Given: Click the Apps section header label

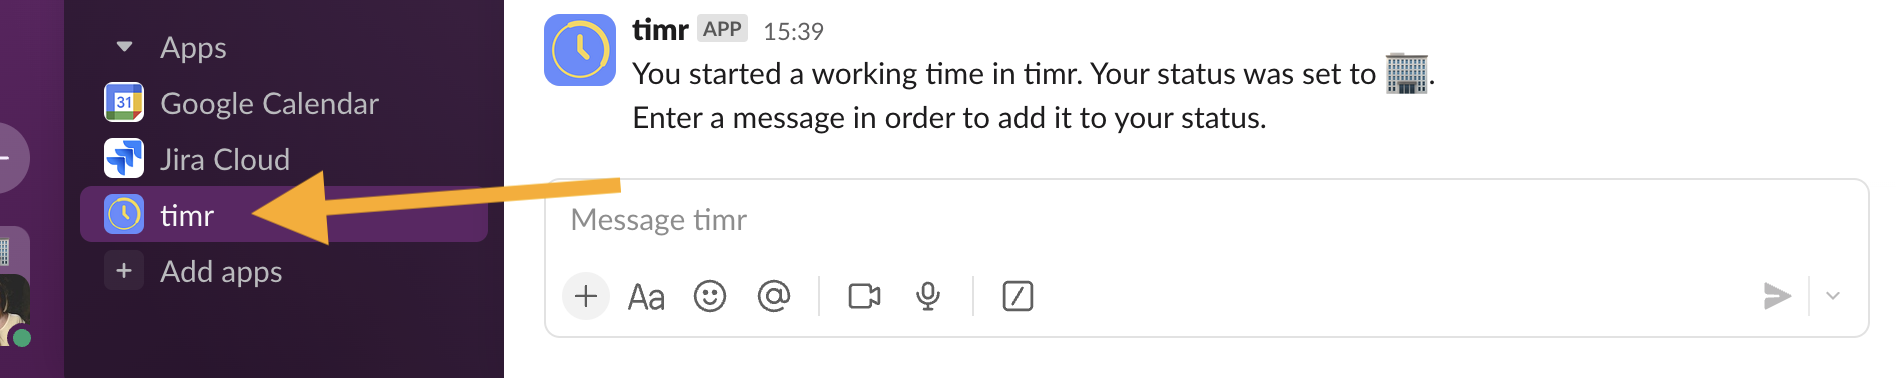Looking at the screenshot, I should click(193, 47).
